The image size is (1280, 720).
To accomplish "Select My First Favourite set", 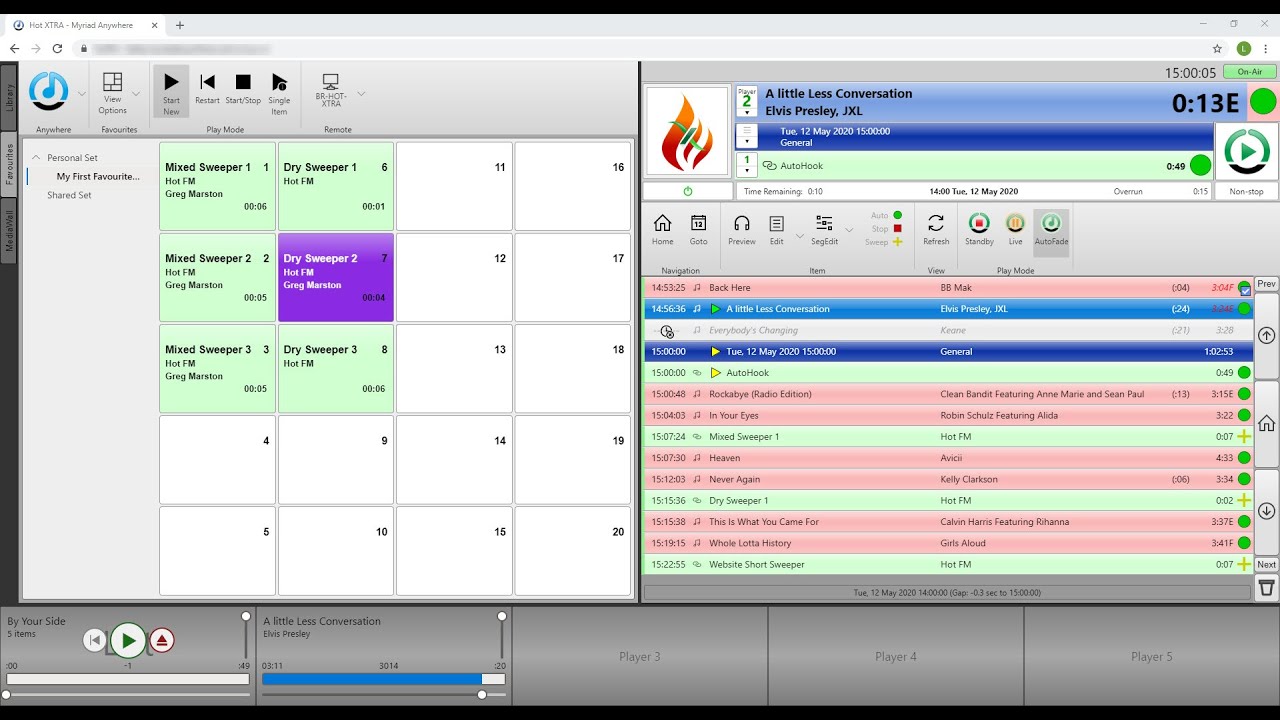I will click(98, 176).
